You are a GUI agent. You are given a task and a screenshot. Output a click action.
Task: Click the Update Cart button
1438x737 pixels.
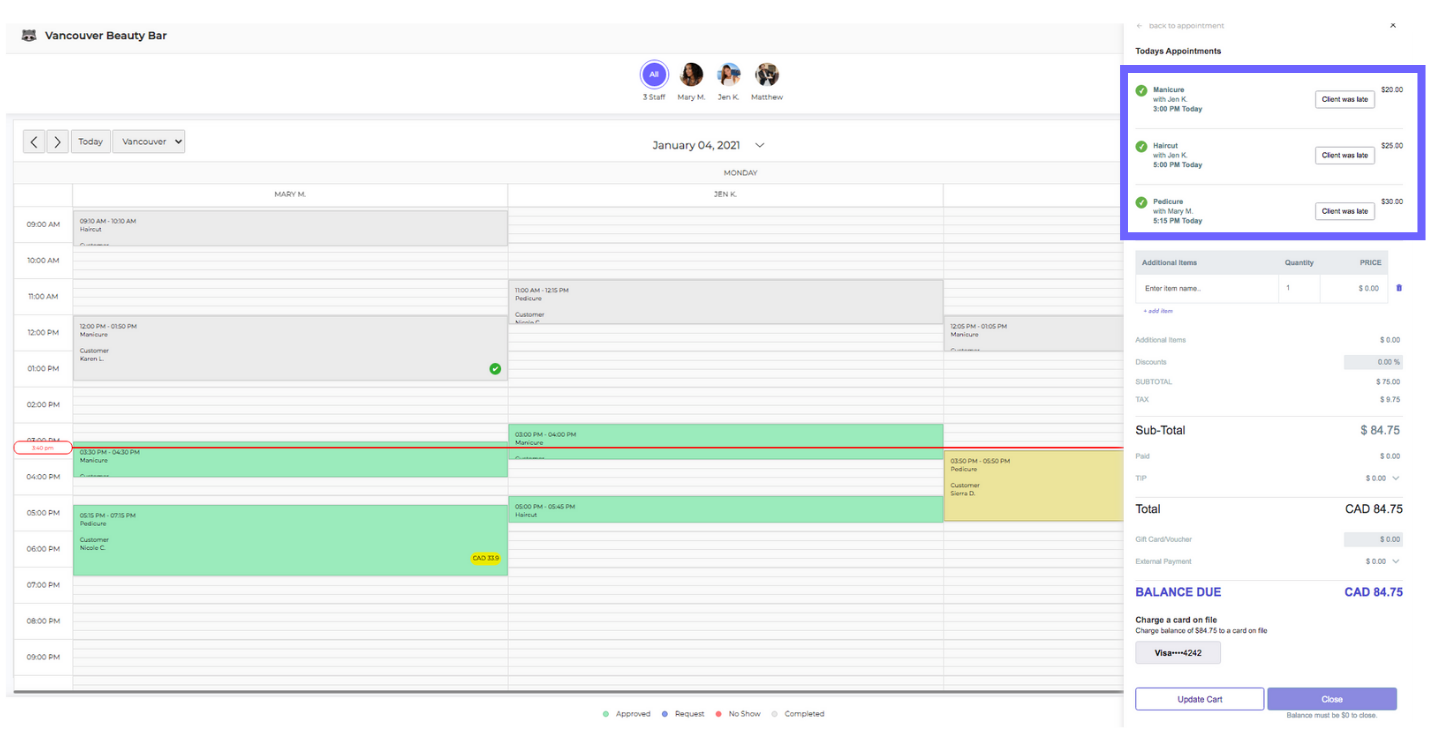coord(1199,699)
